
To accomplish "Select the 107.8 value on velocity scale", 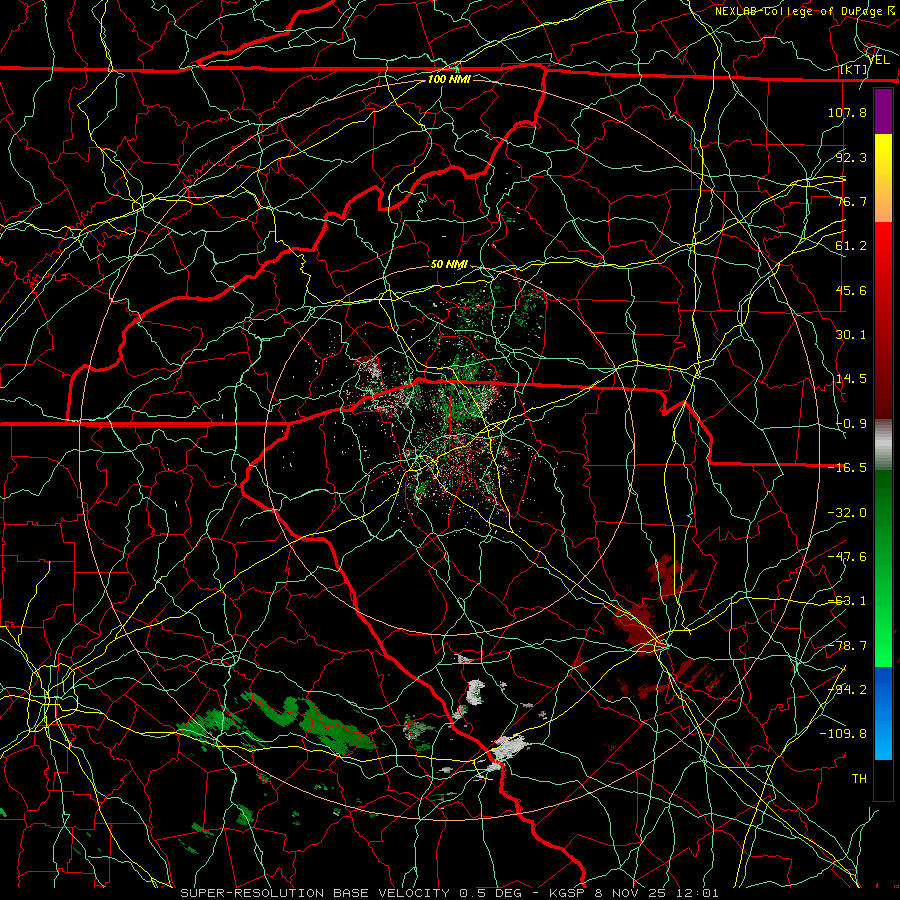I will (x=847, y=112).
